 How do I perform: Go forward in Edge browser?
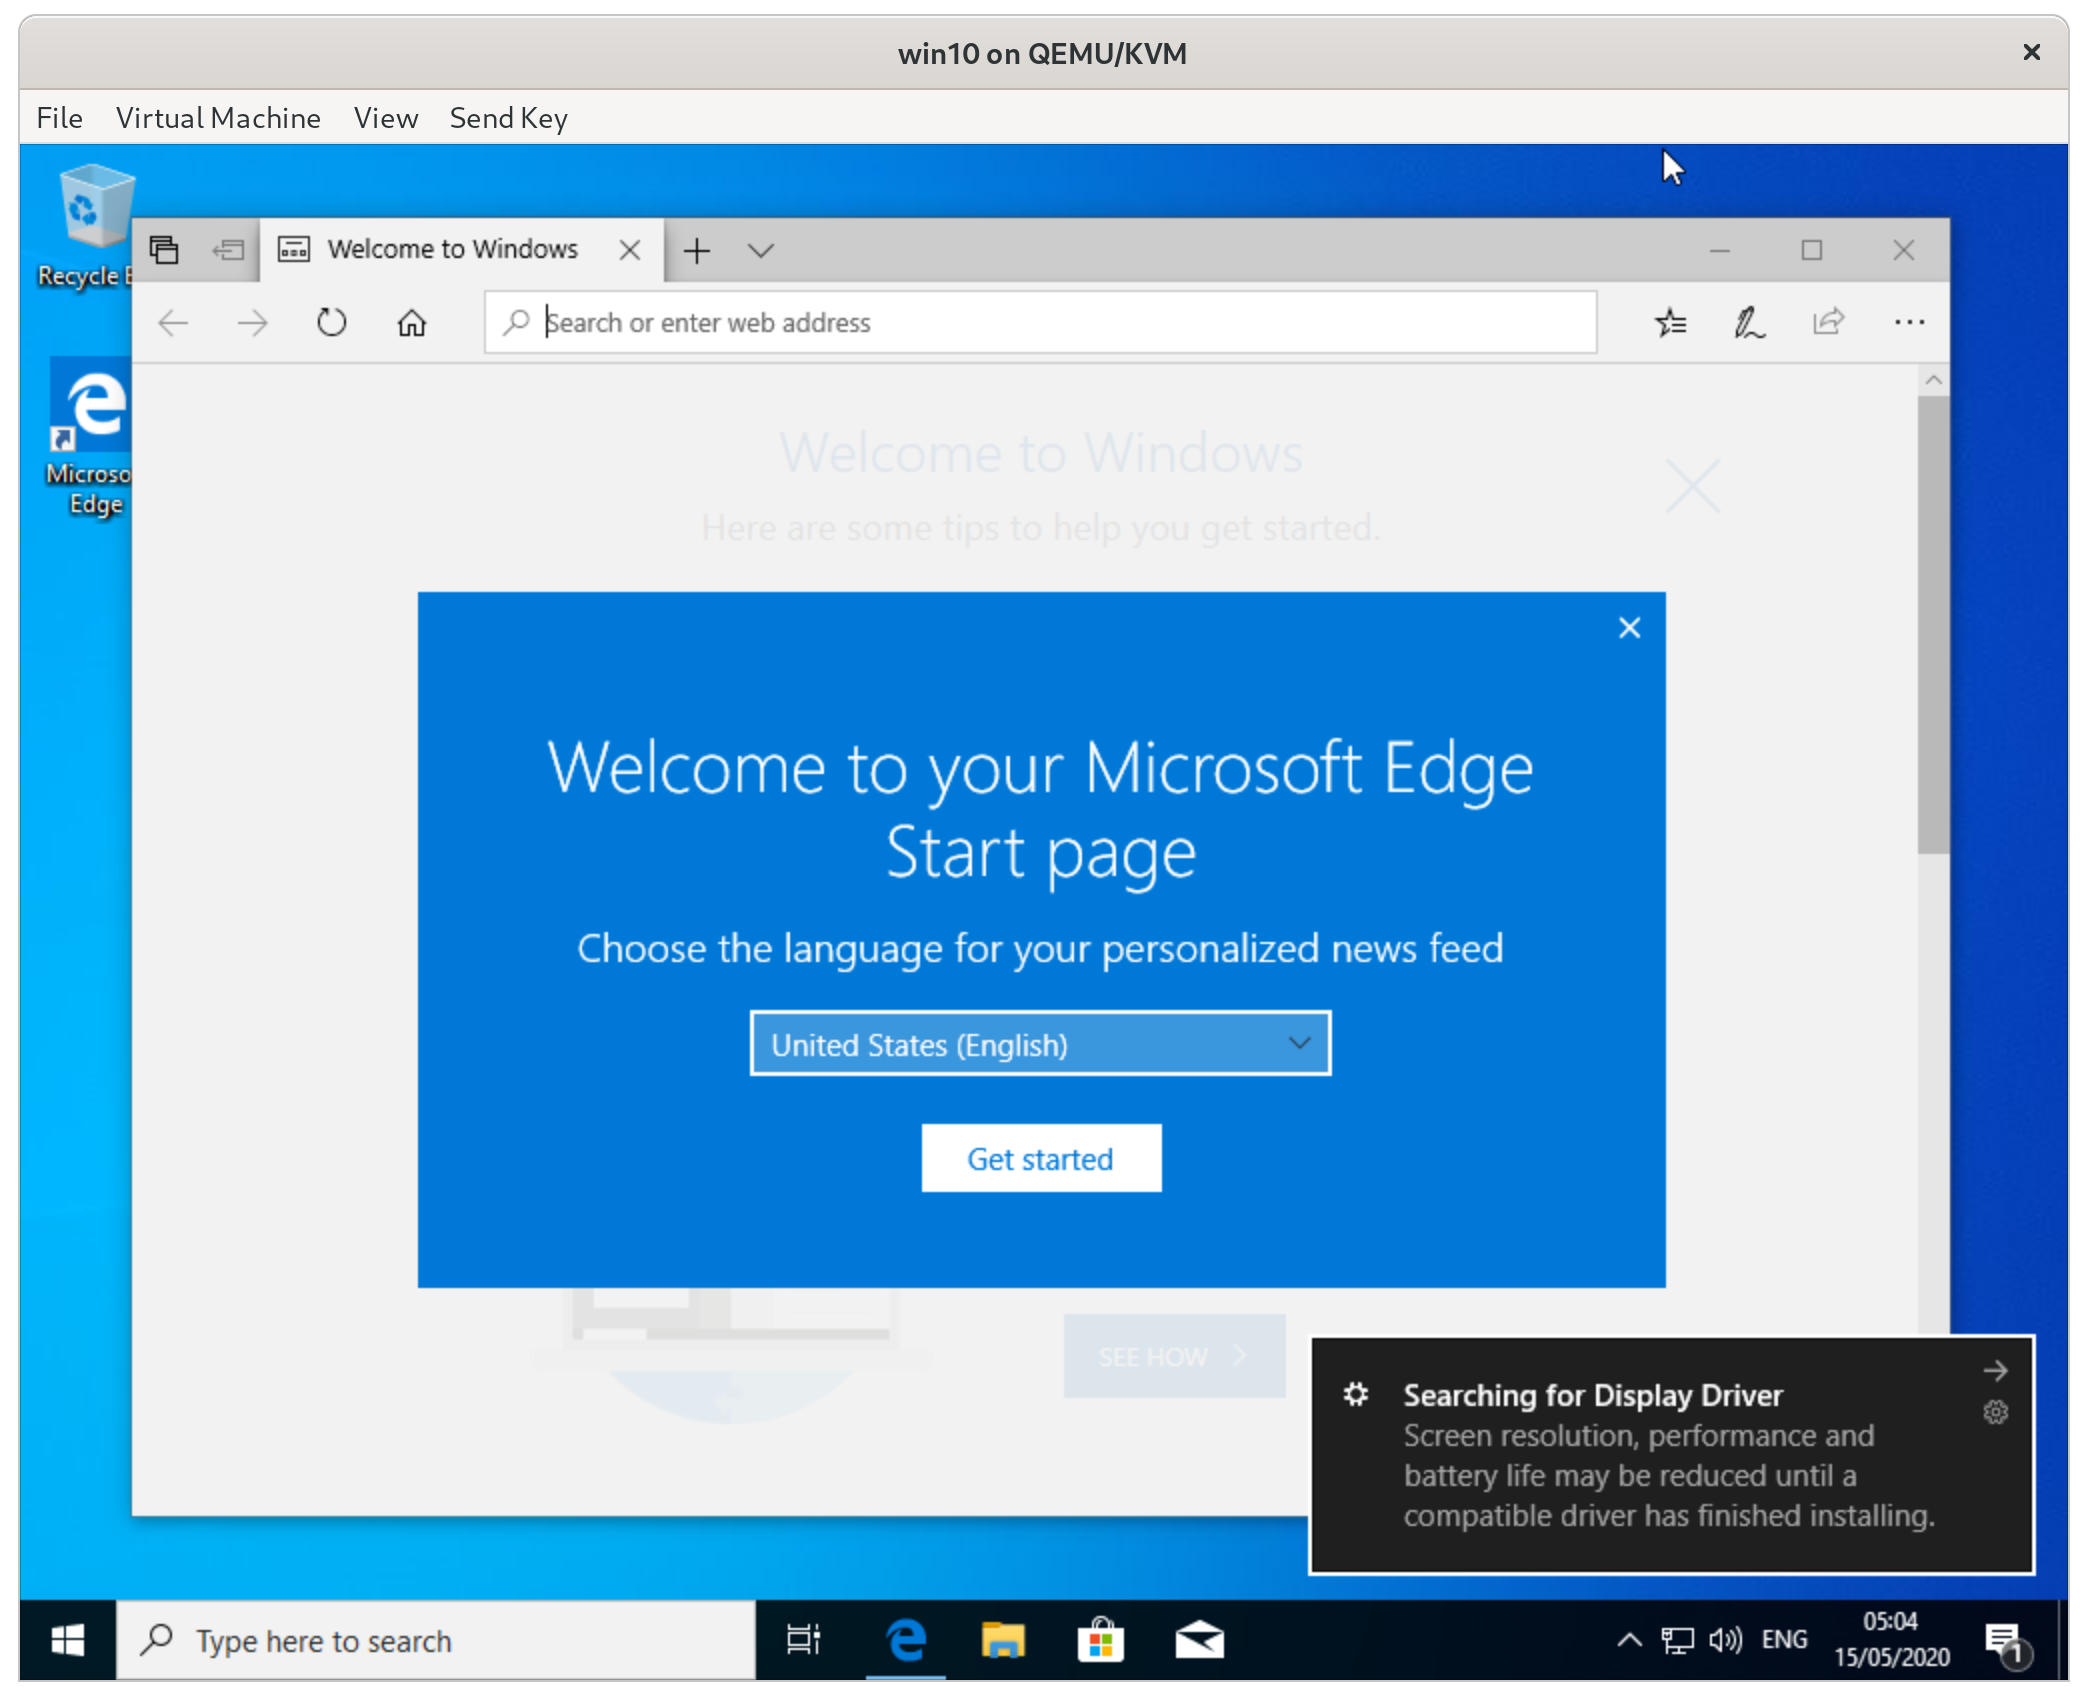pos(252,323)
